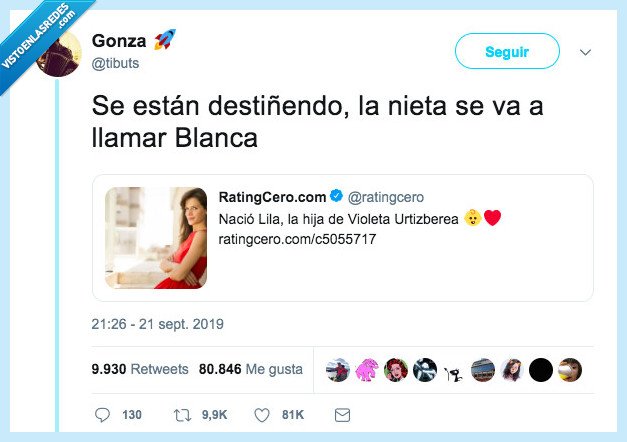Open the RatingCero.com account name
627x442 pixels.
point(272,196)
